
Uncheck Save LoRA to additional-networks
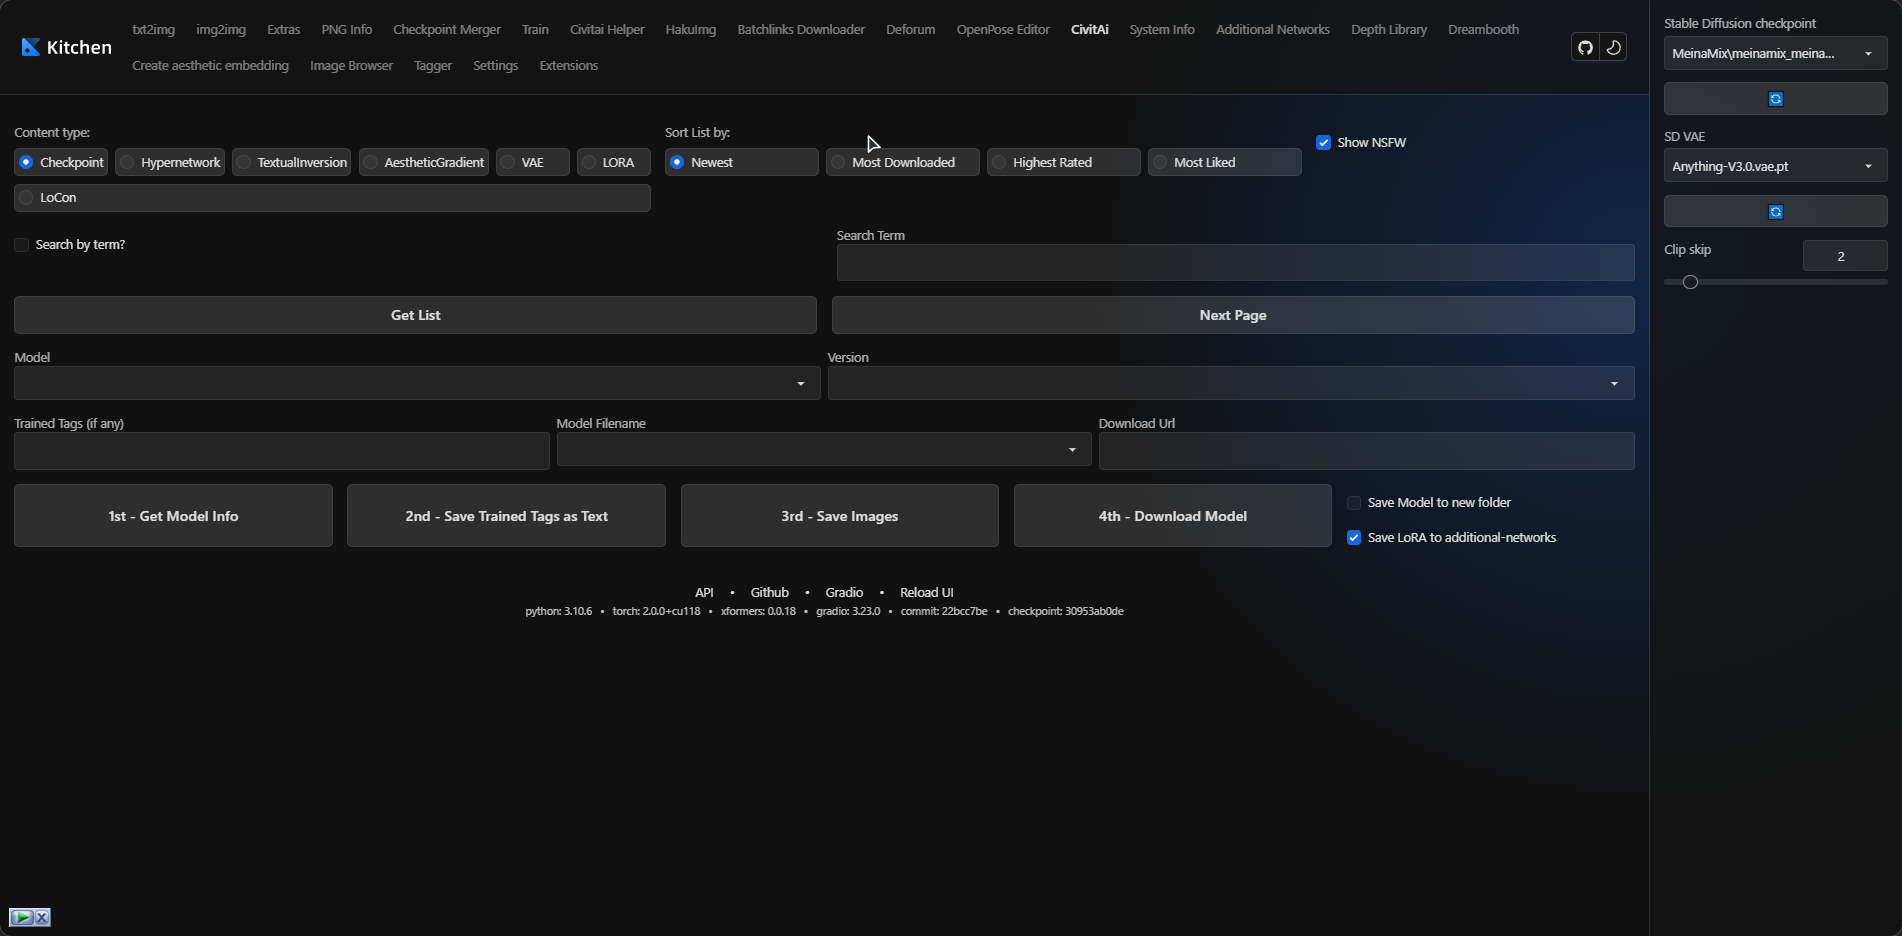[x=1354, y=537]
